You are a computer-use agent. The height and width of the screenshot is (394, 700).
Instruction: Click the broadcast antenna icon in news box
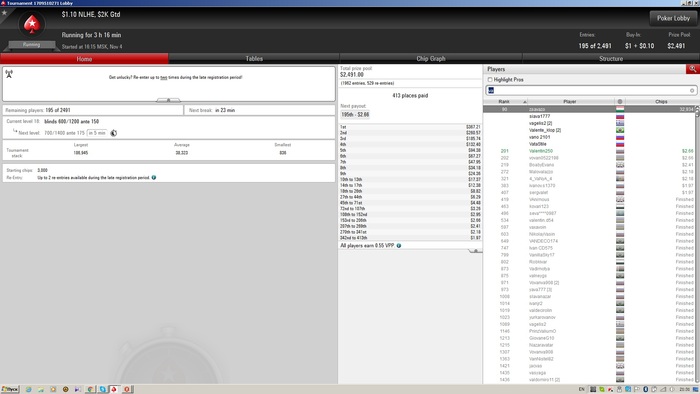pos(9,74)
